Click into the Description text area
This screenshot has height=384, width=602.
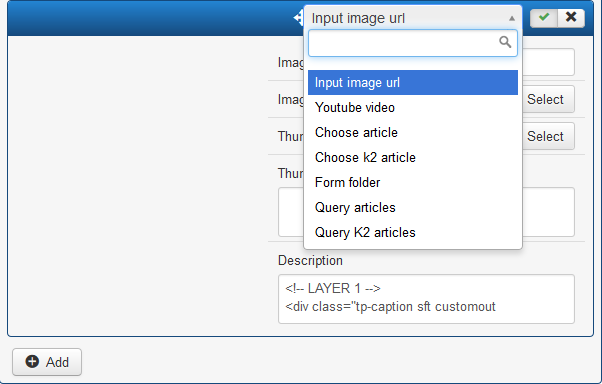click(426, 299)
